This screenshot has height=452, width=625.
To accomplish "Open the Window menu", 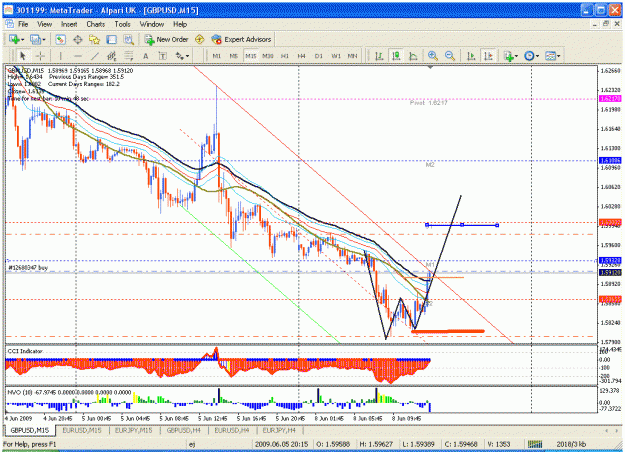I will 152,24.
